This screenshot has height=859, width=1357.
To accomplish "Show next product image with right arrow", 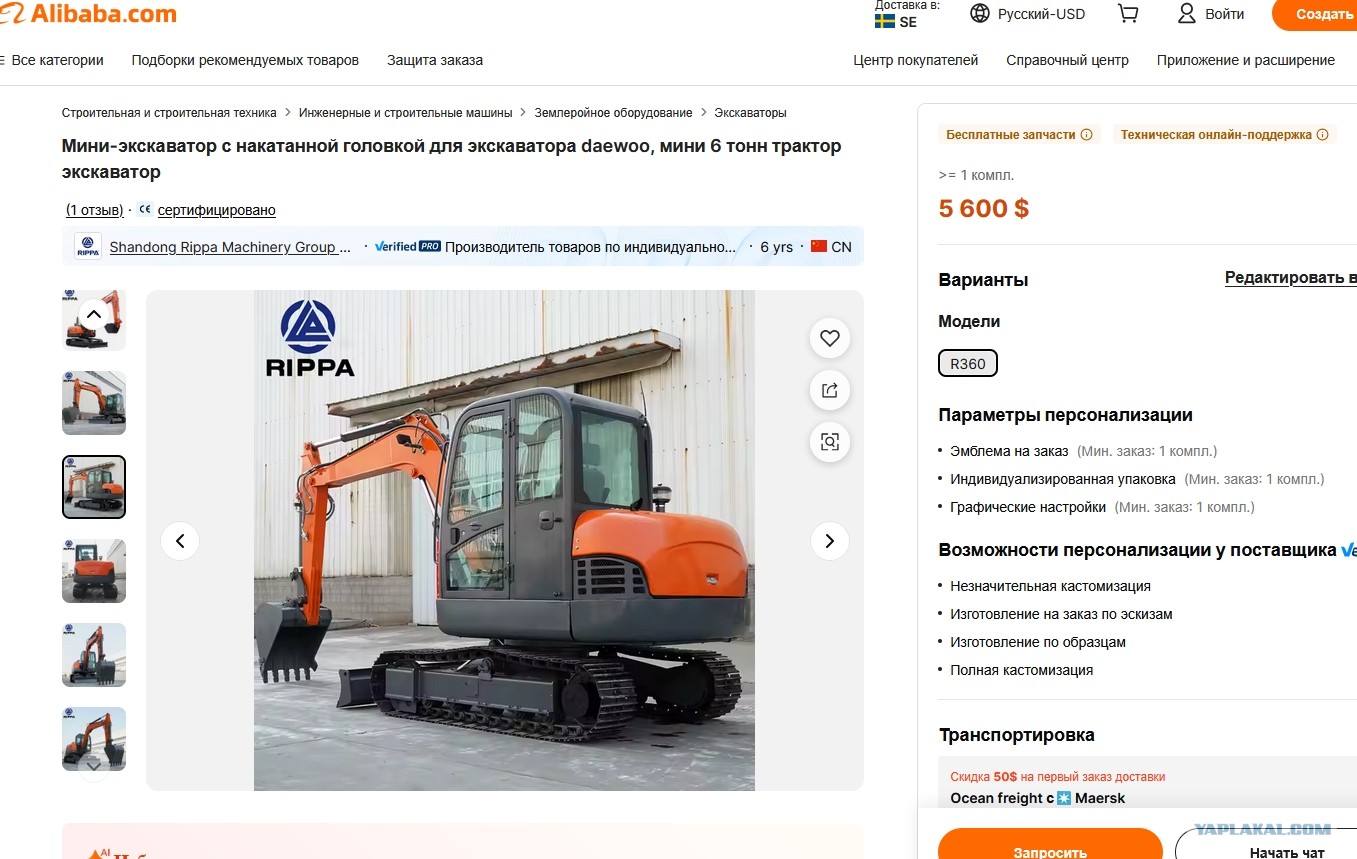I will [x=829, y=541].
